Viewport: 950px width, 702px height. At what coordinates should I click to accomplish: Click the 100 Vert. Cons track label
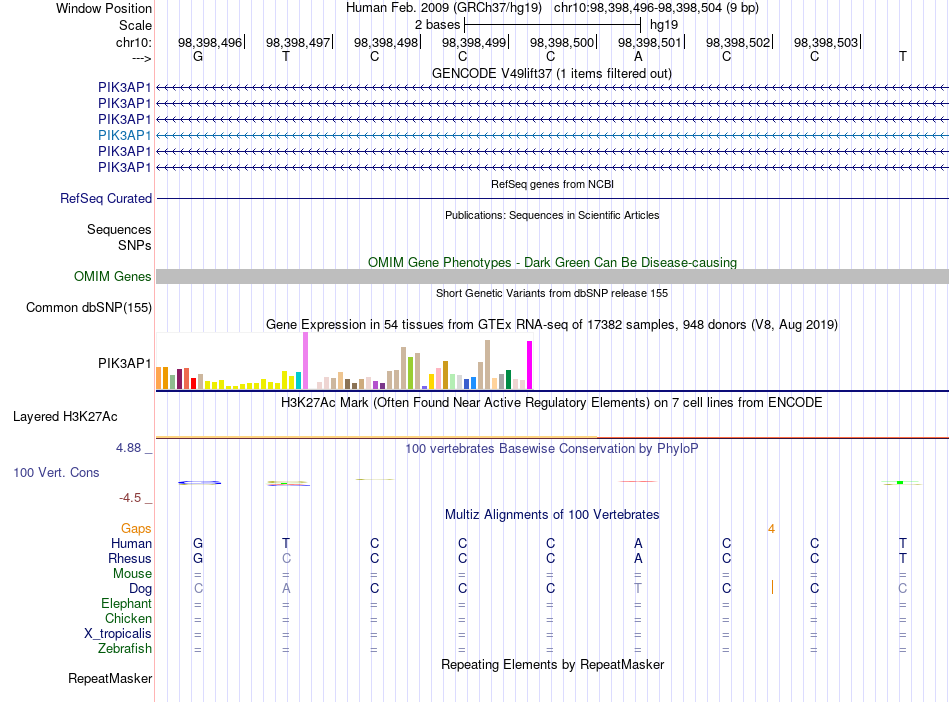coord(56,472)
